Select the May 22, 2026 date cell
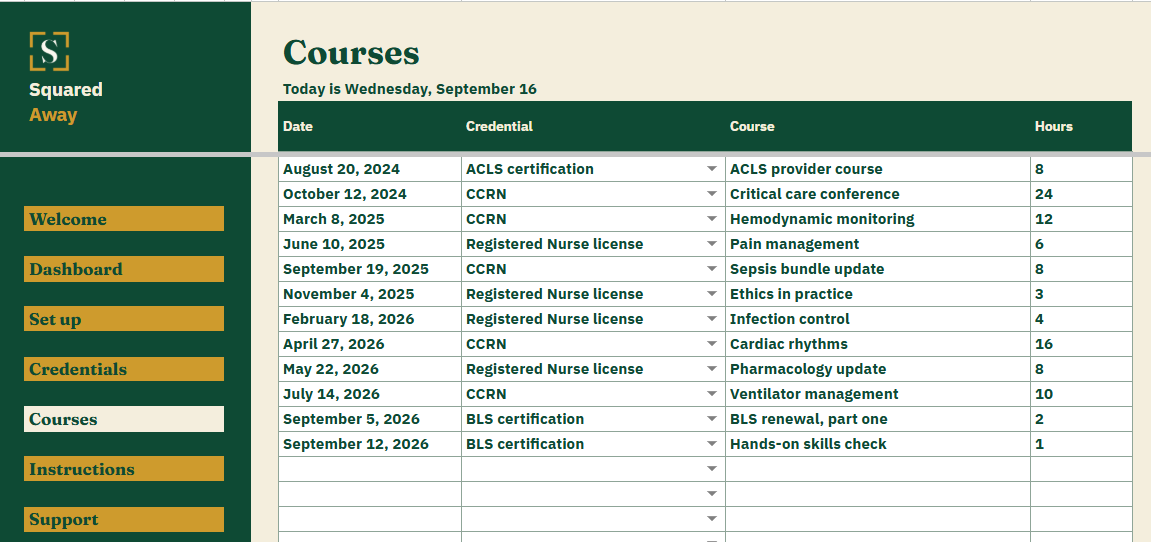Viewport: 1151px width, 542px height. click(x=370, y=369)
